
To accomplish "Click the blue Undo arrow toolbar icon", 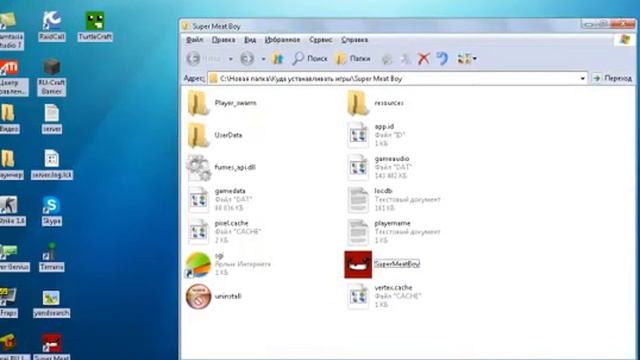I will pos(442,59).
